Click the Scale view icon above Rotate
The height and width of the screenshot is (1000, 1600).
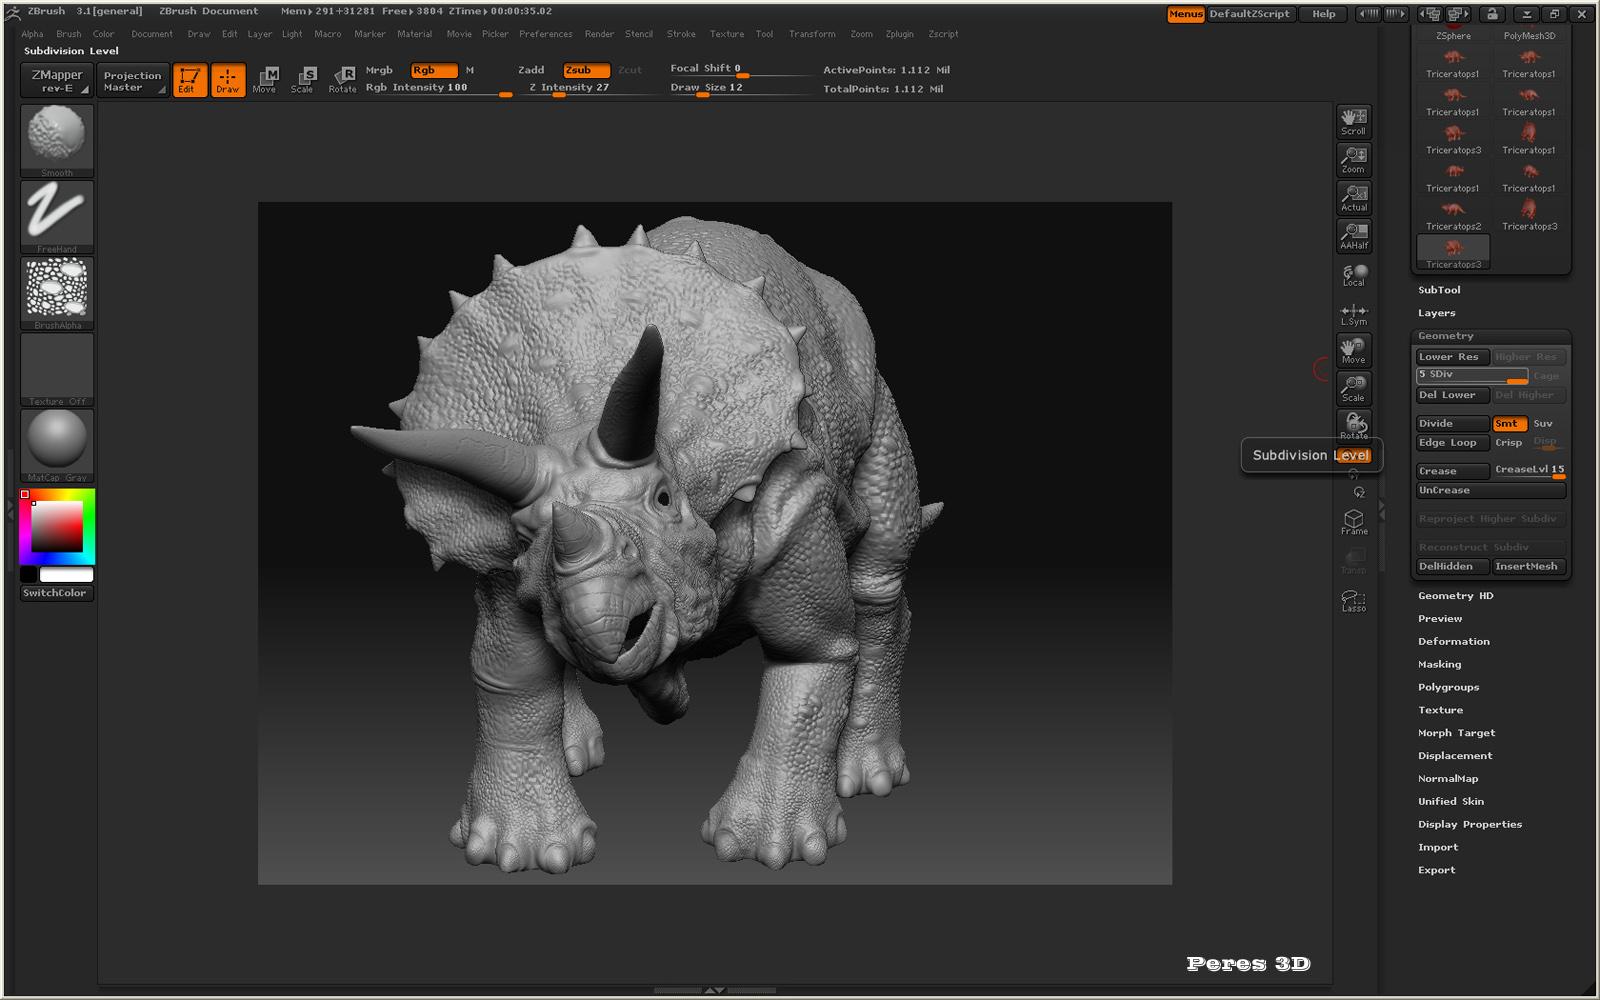click(x=1354, y=388)
